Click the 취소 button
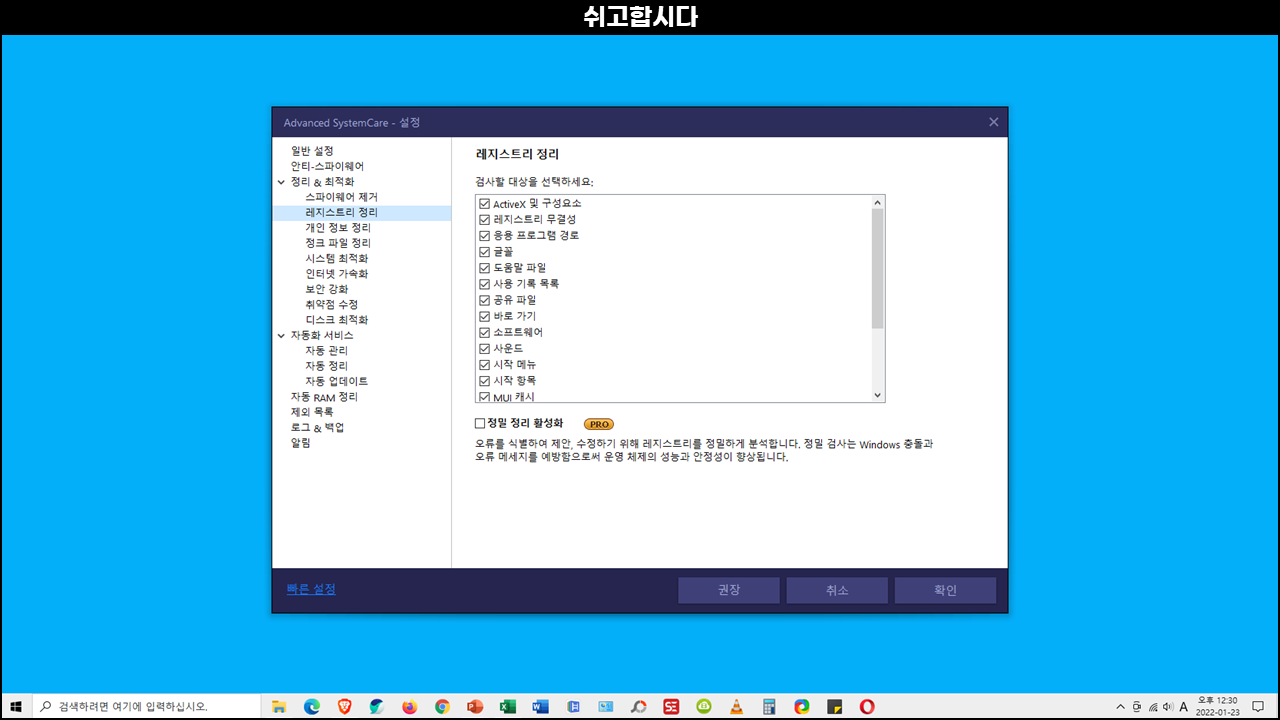The image size is (1280, 720). pyautogui.click(x=837, y=590)
